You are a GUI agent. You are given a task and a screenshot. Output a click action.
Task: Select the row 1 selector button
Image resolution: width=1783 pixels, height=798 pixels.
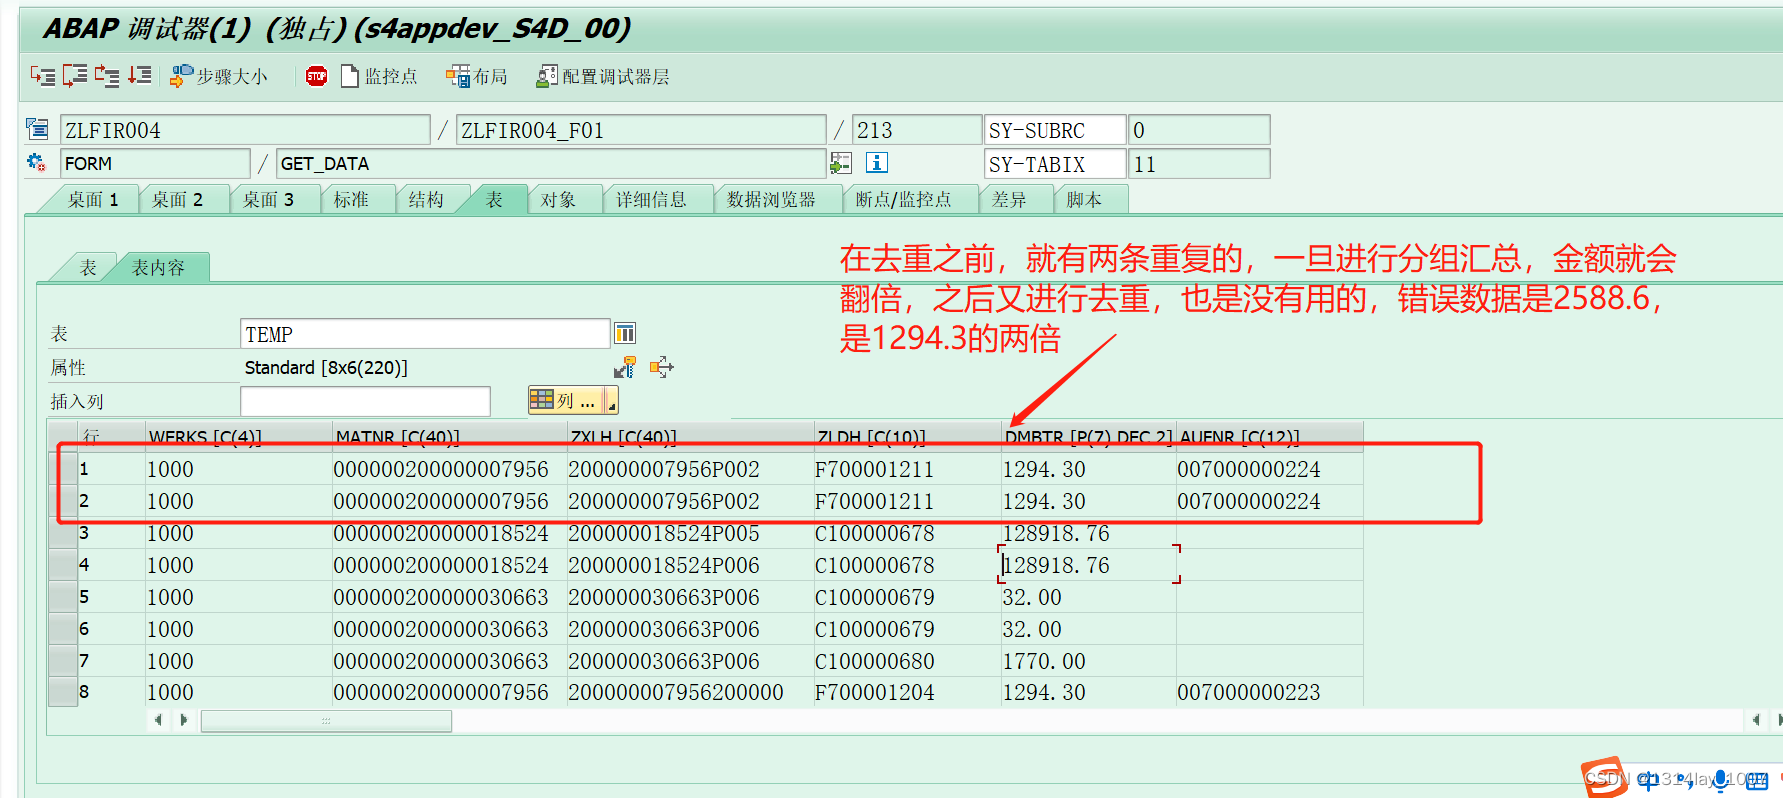64,469
